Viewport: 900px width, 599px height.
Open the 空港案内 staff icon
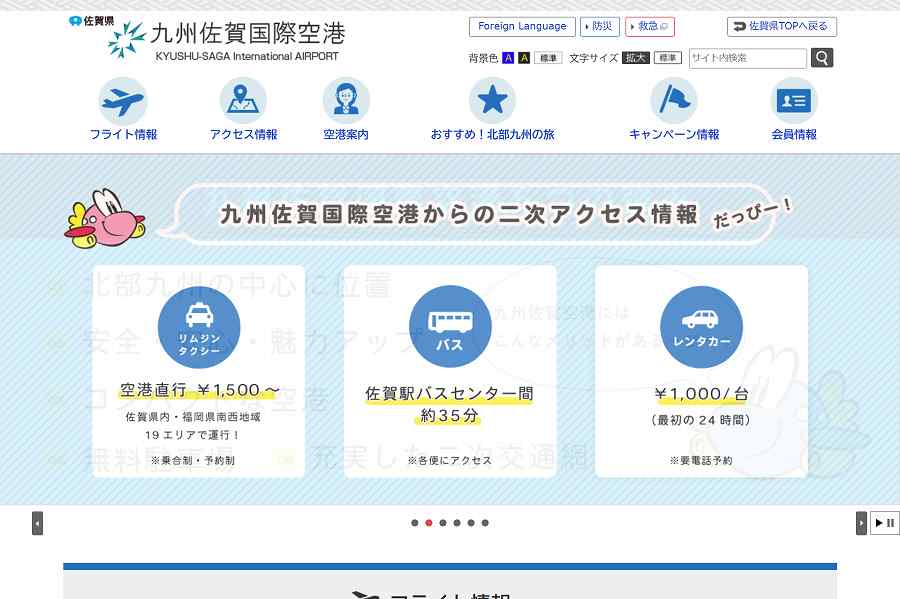346,101
